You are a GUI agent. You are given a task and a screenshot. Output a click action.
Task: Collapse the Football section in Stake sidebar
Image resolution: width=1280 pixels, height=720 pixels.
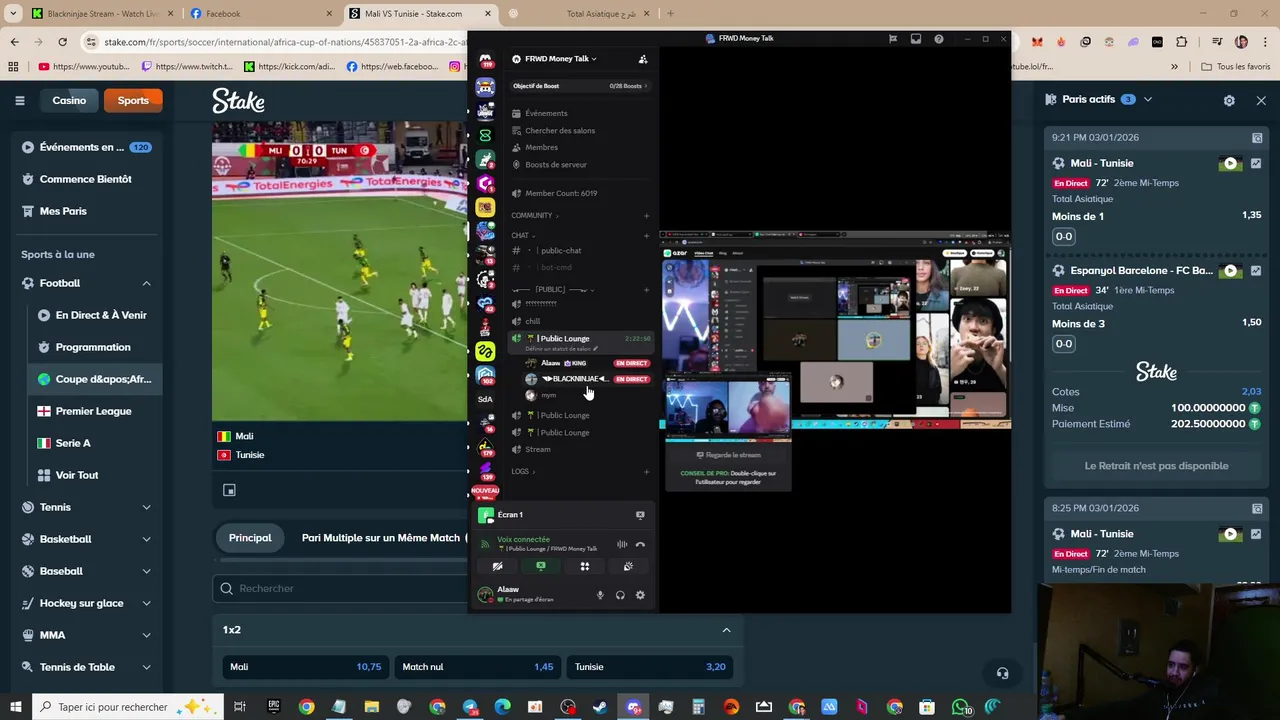146,283
